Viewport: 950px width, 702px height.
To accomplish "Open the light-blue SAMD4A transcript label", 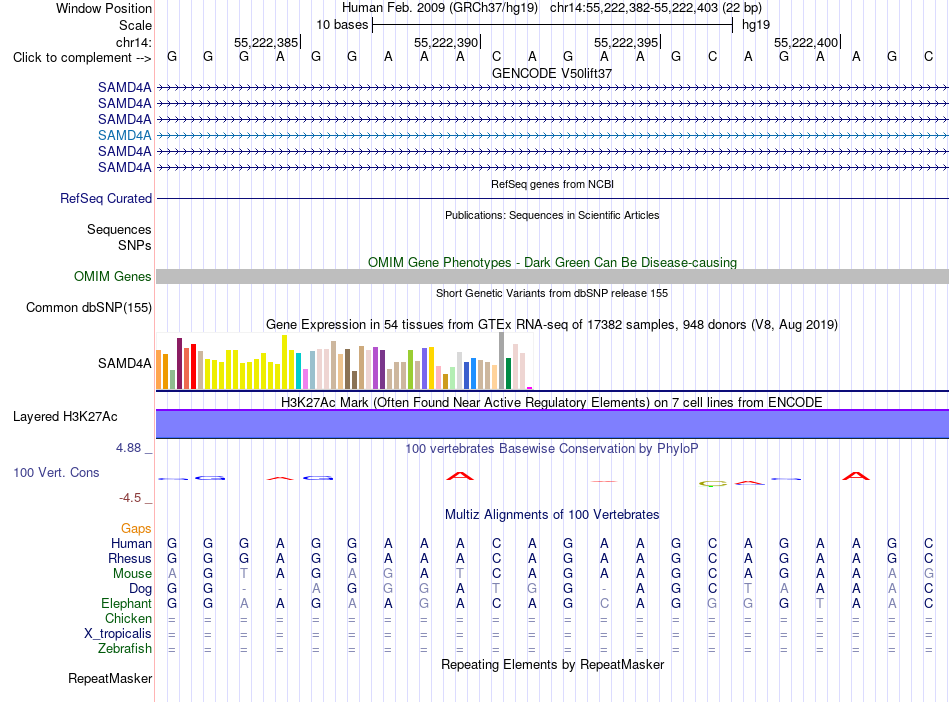I will [x=124, y=135].
